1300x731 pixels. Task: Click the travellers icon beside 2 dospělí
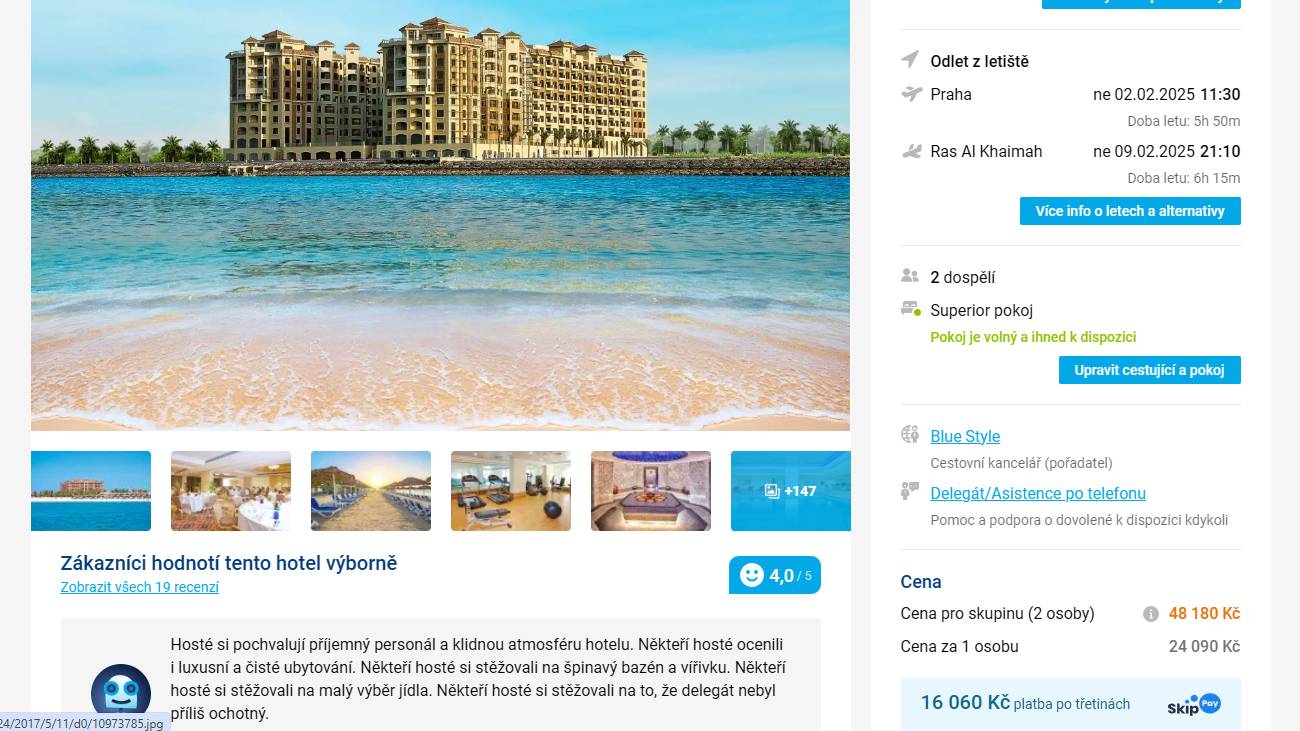(910, 276)
